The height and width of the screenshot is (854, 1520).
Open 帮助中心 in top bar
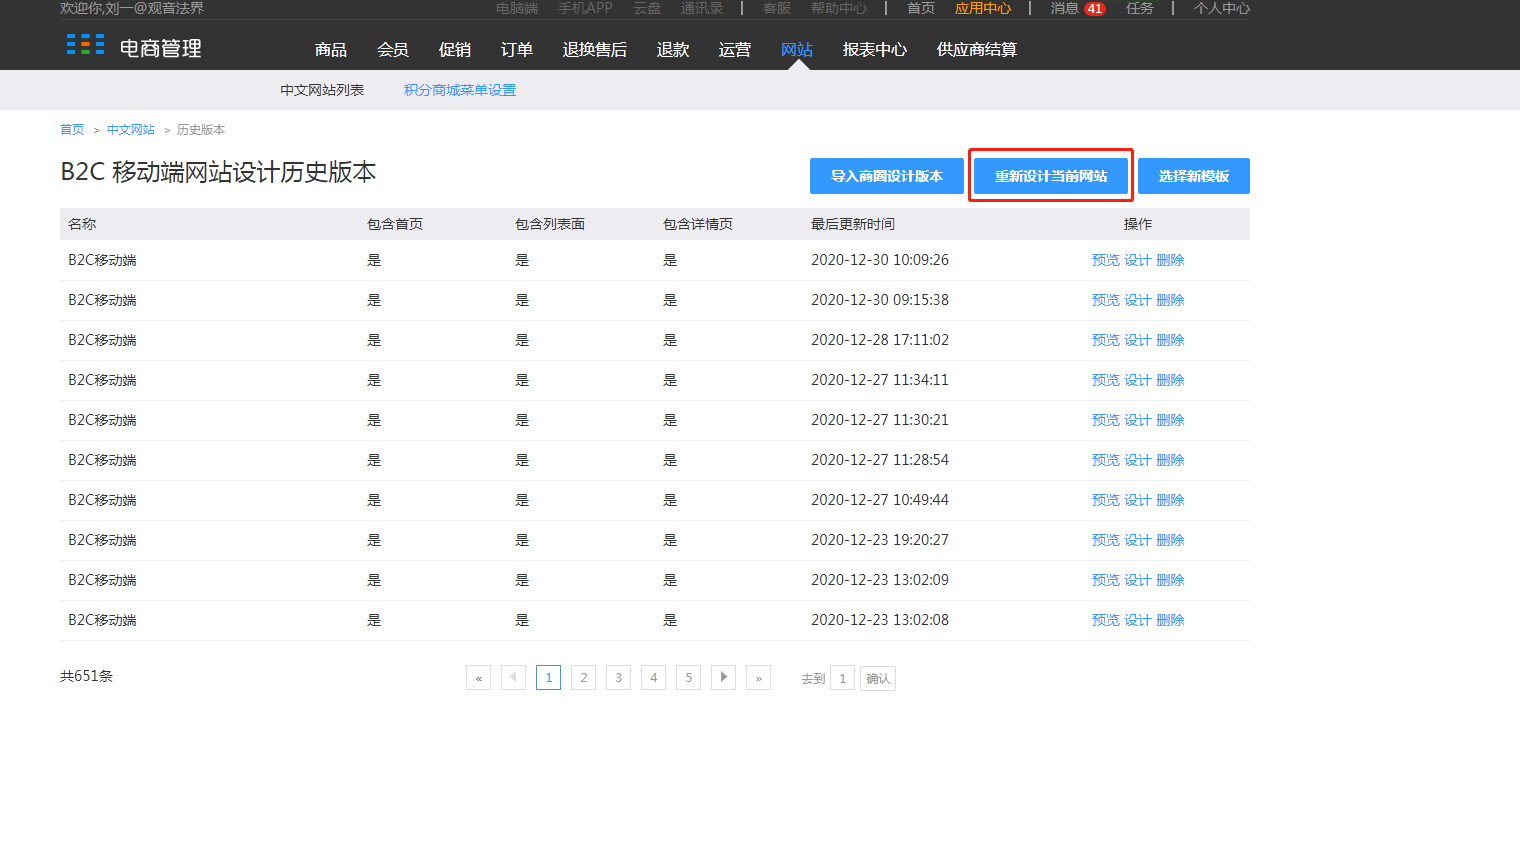tap(839, 8)
